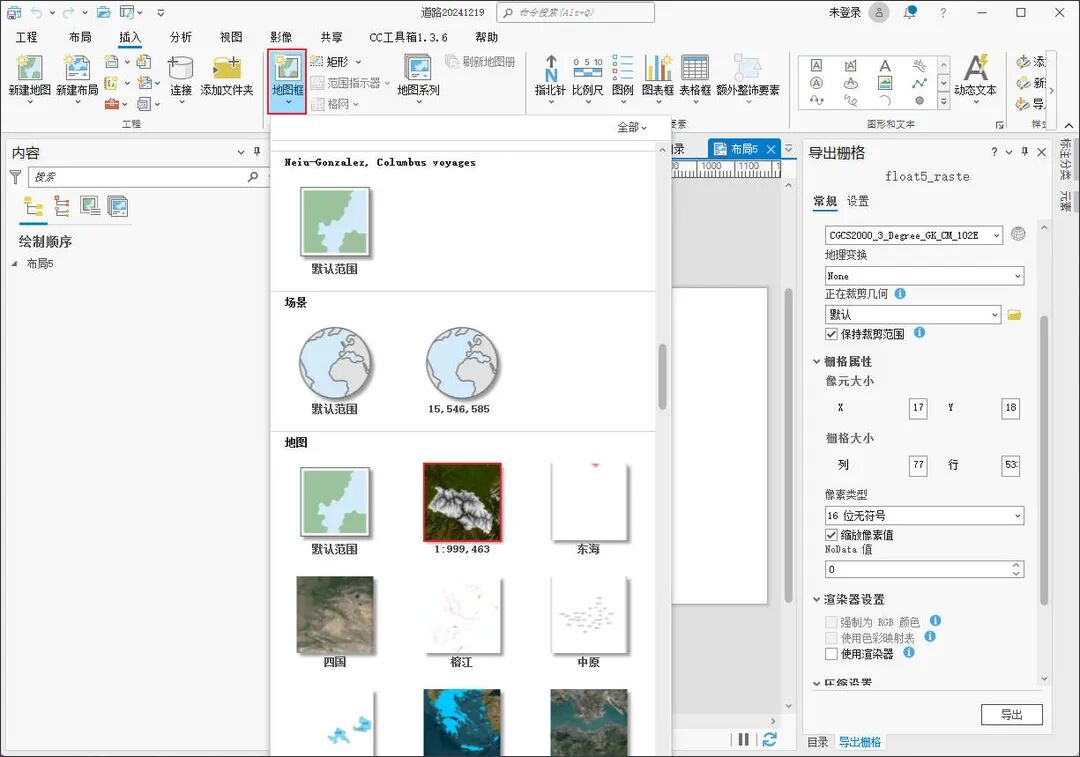Insert a 图例 (Legend) element
Image resolution: width=1080 pixels, height=757 pixels.
tap(623, 69)
